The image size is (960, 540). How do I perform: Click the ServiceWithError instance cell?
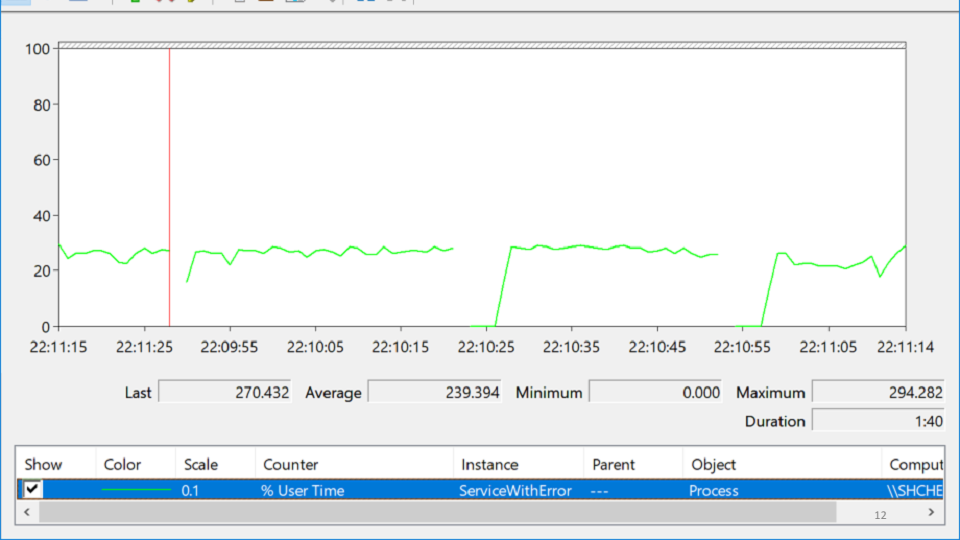516,490
